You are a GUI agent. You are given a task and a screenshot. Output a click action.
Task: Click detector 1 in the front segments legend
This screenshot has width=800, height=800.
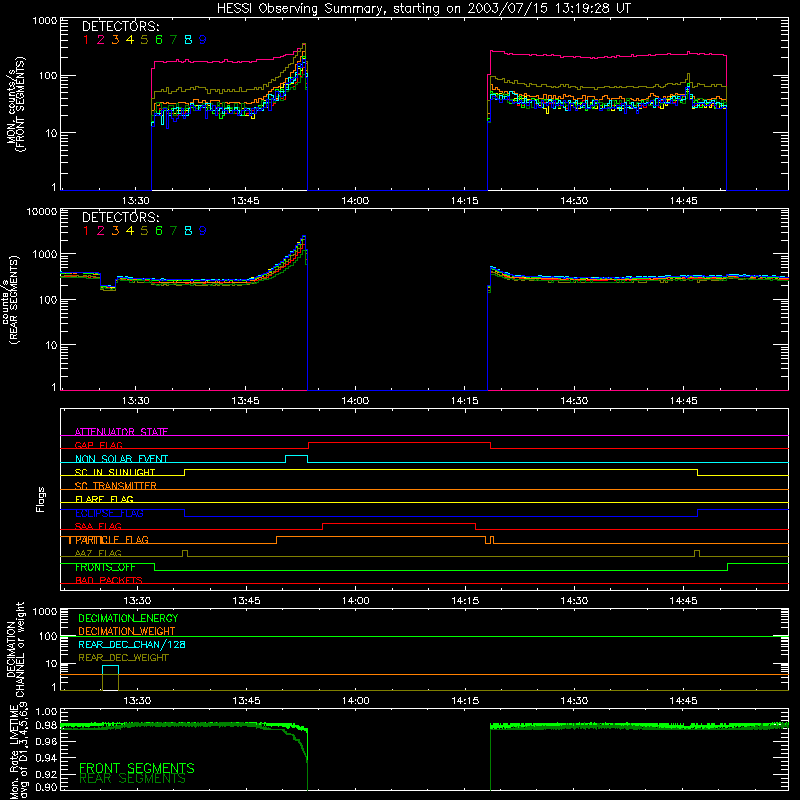(86, 40)
